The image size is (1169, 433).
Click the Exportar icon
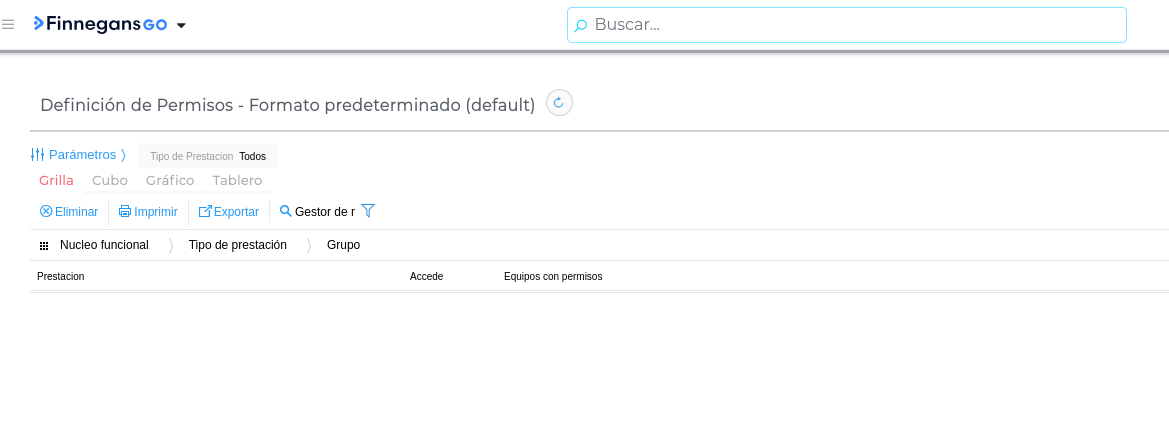[205, 212]
